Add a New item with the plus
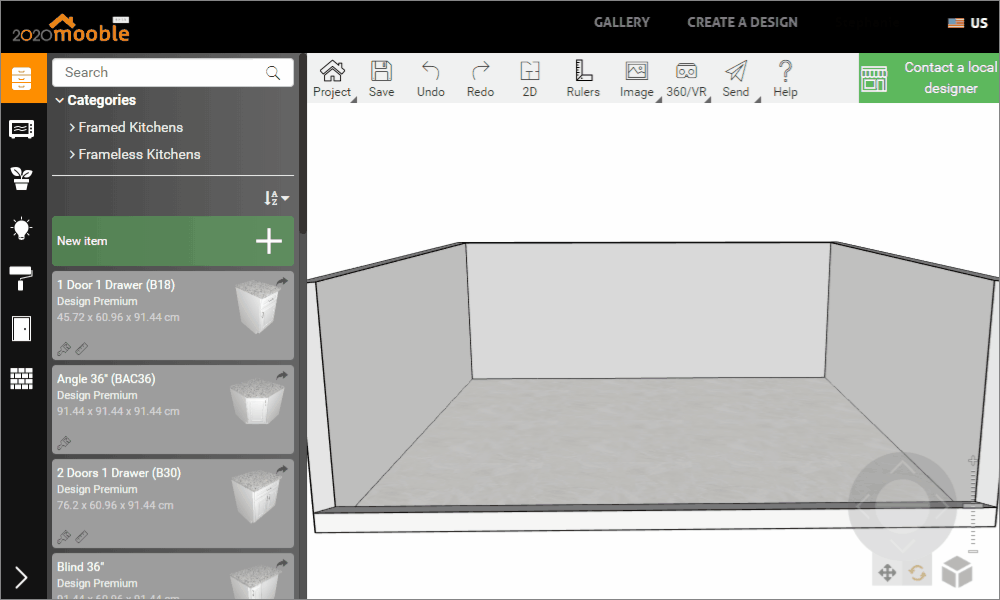 (268, 241)
